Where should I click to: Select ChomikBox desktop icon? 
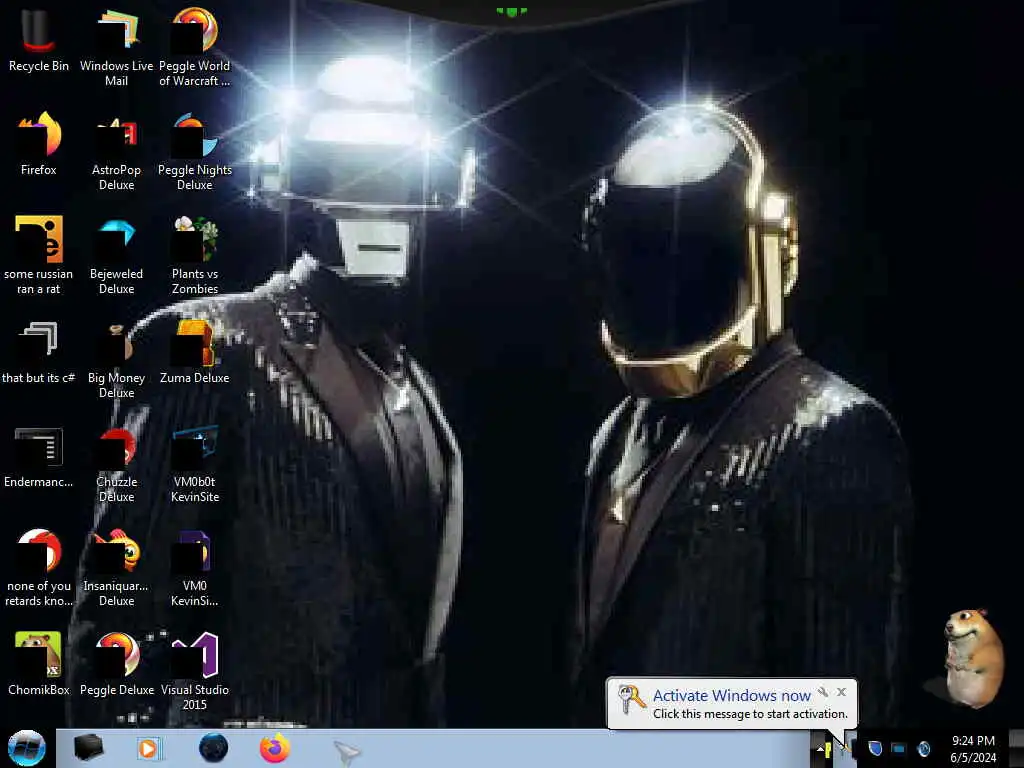tap(38, 663)
